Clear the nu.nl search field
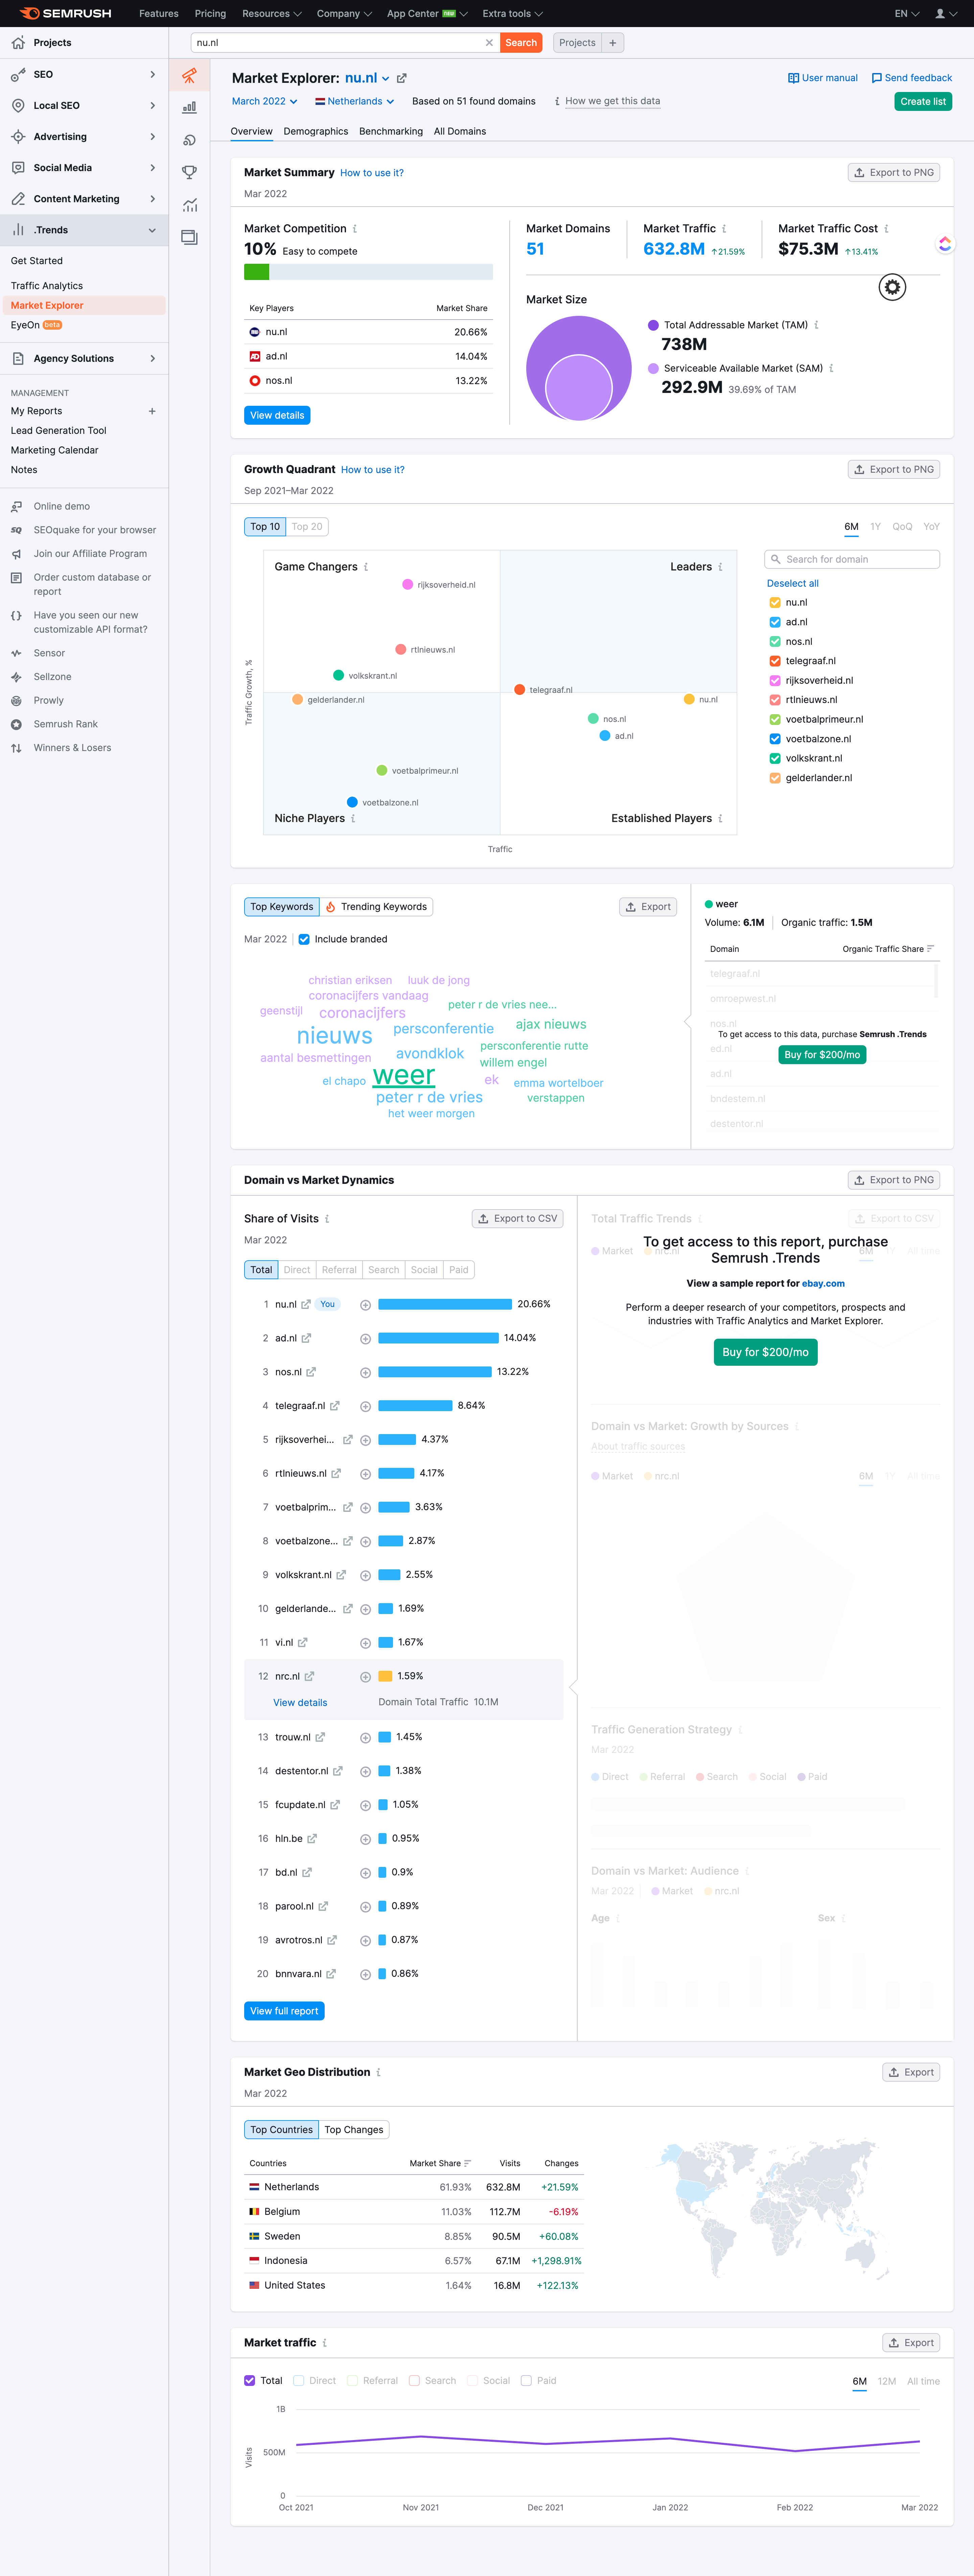Screen dimensions: 974x2576 coord(489,43)
